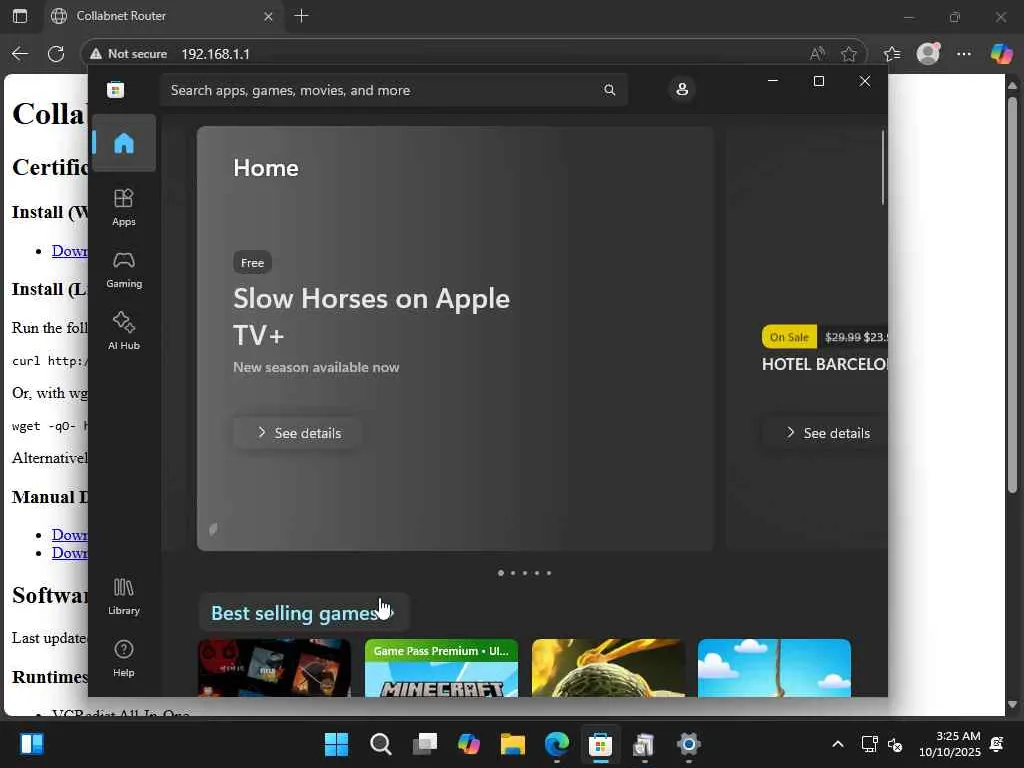The width and height of the screenshot is (1024, 768).
Task: See details for Slow Horses on Apple TV+
Action: 298,433
